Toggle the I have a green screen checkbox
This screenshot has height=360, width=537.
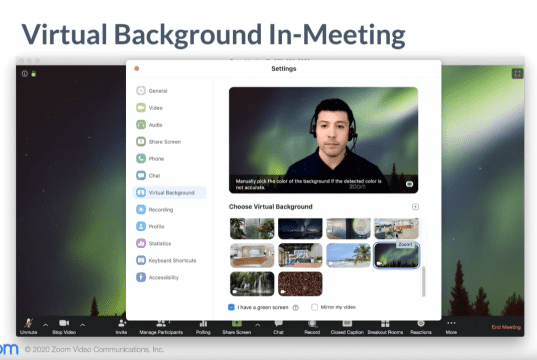pos(231,307)
